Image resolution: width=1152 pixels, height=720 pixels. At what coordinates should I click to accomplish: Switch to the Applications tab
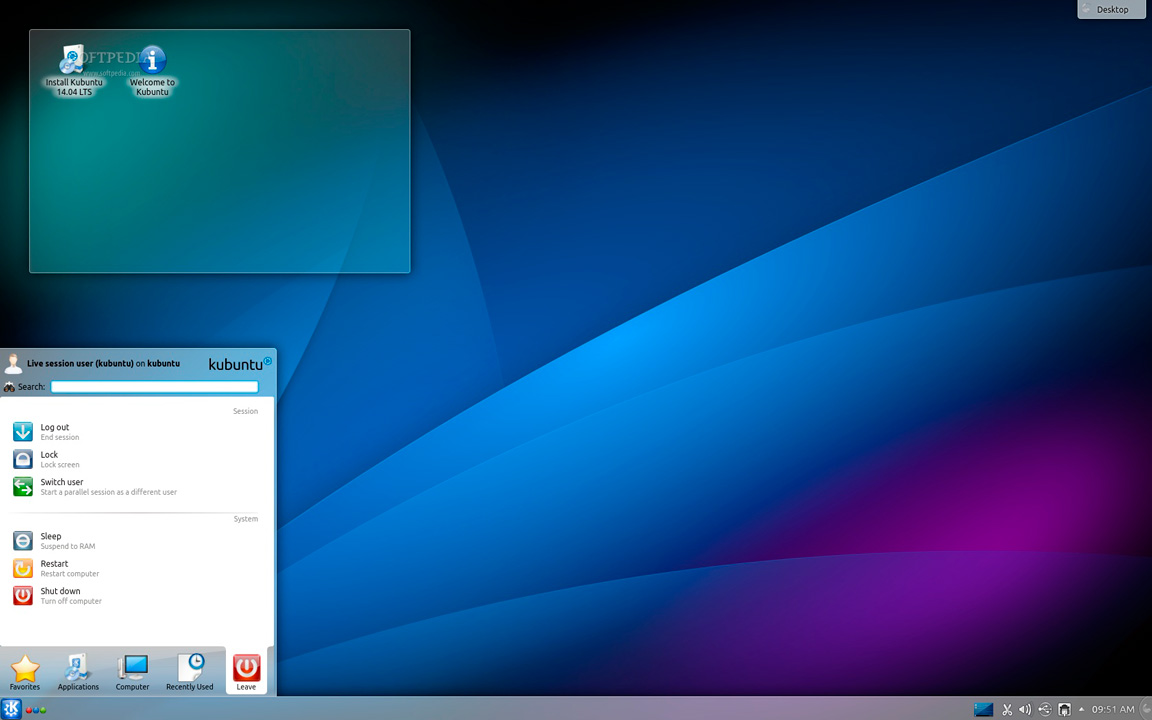(78, 673)
